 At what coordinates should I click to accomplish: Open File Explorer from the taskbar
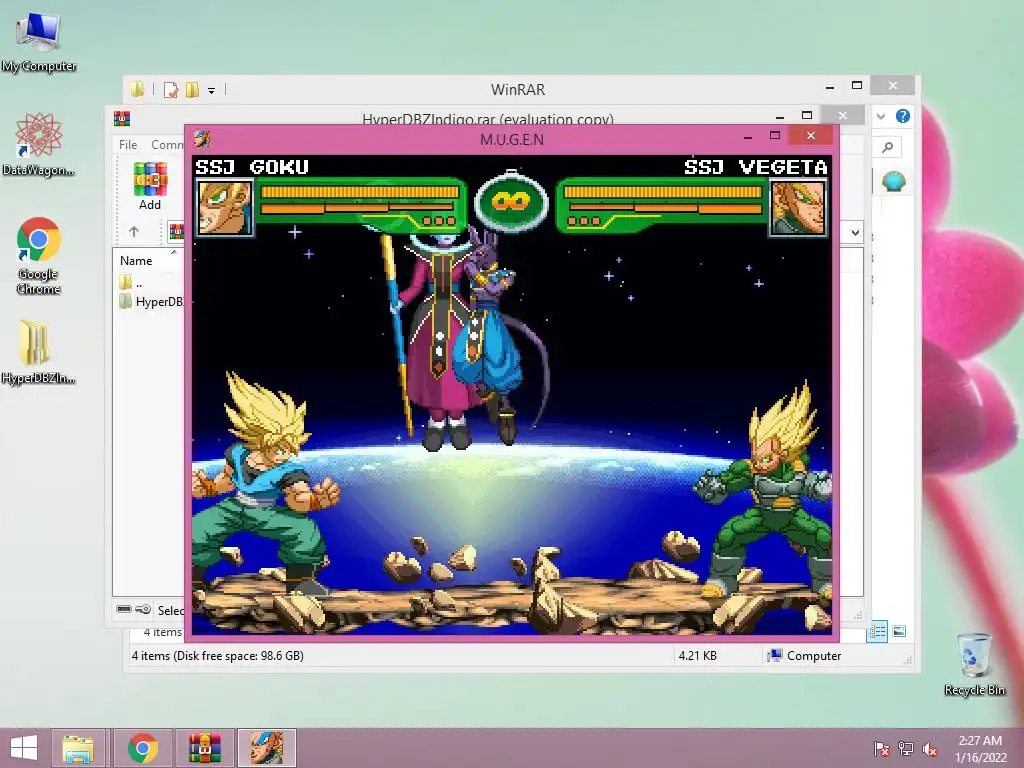click(78, 748)
